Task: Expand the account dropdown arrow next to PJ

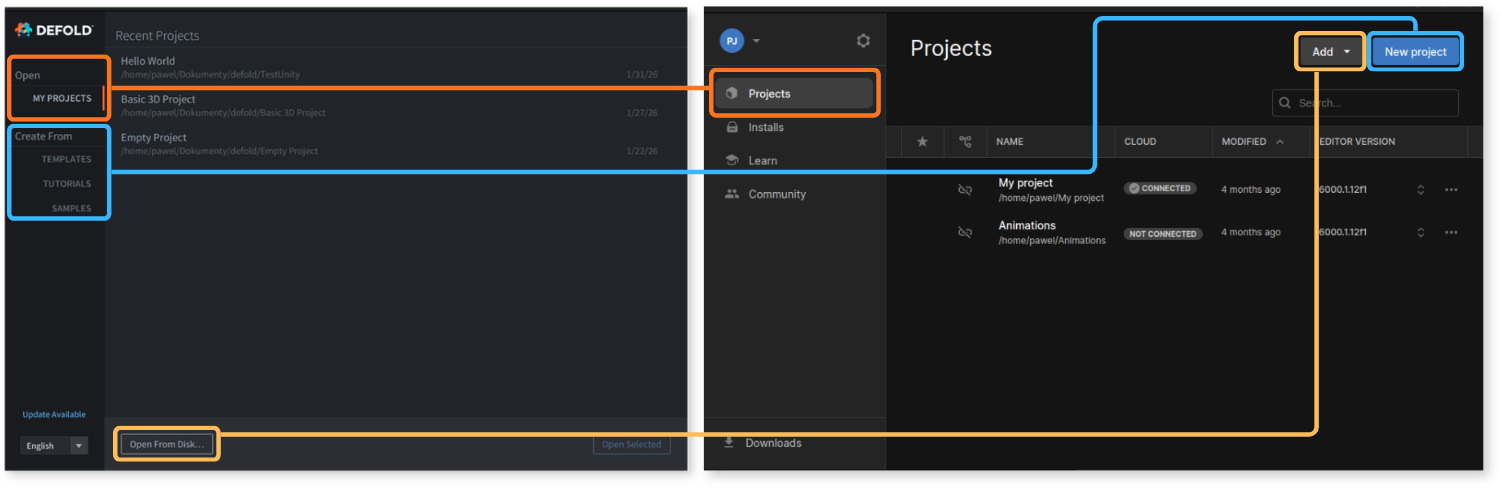Action: point(757,41)
